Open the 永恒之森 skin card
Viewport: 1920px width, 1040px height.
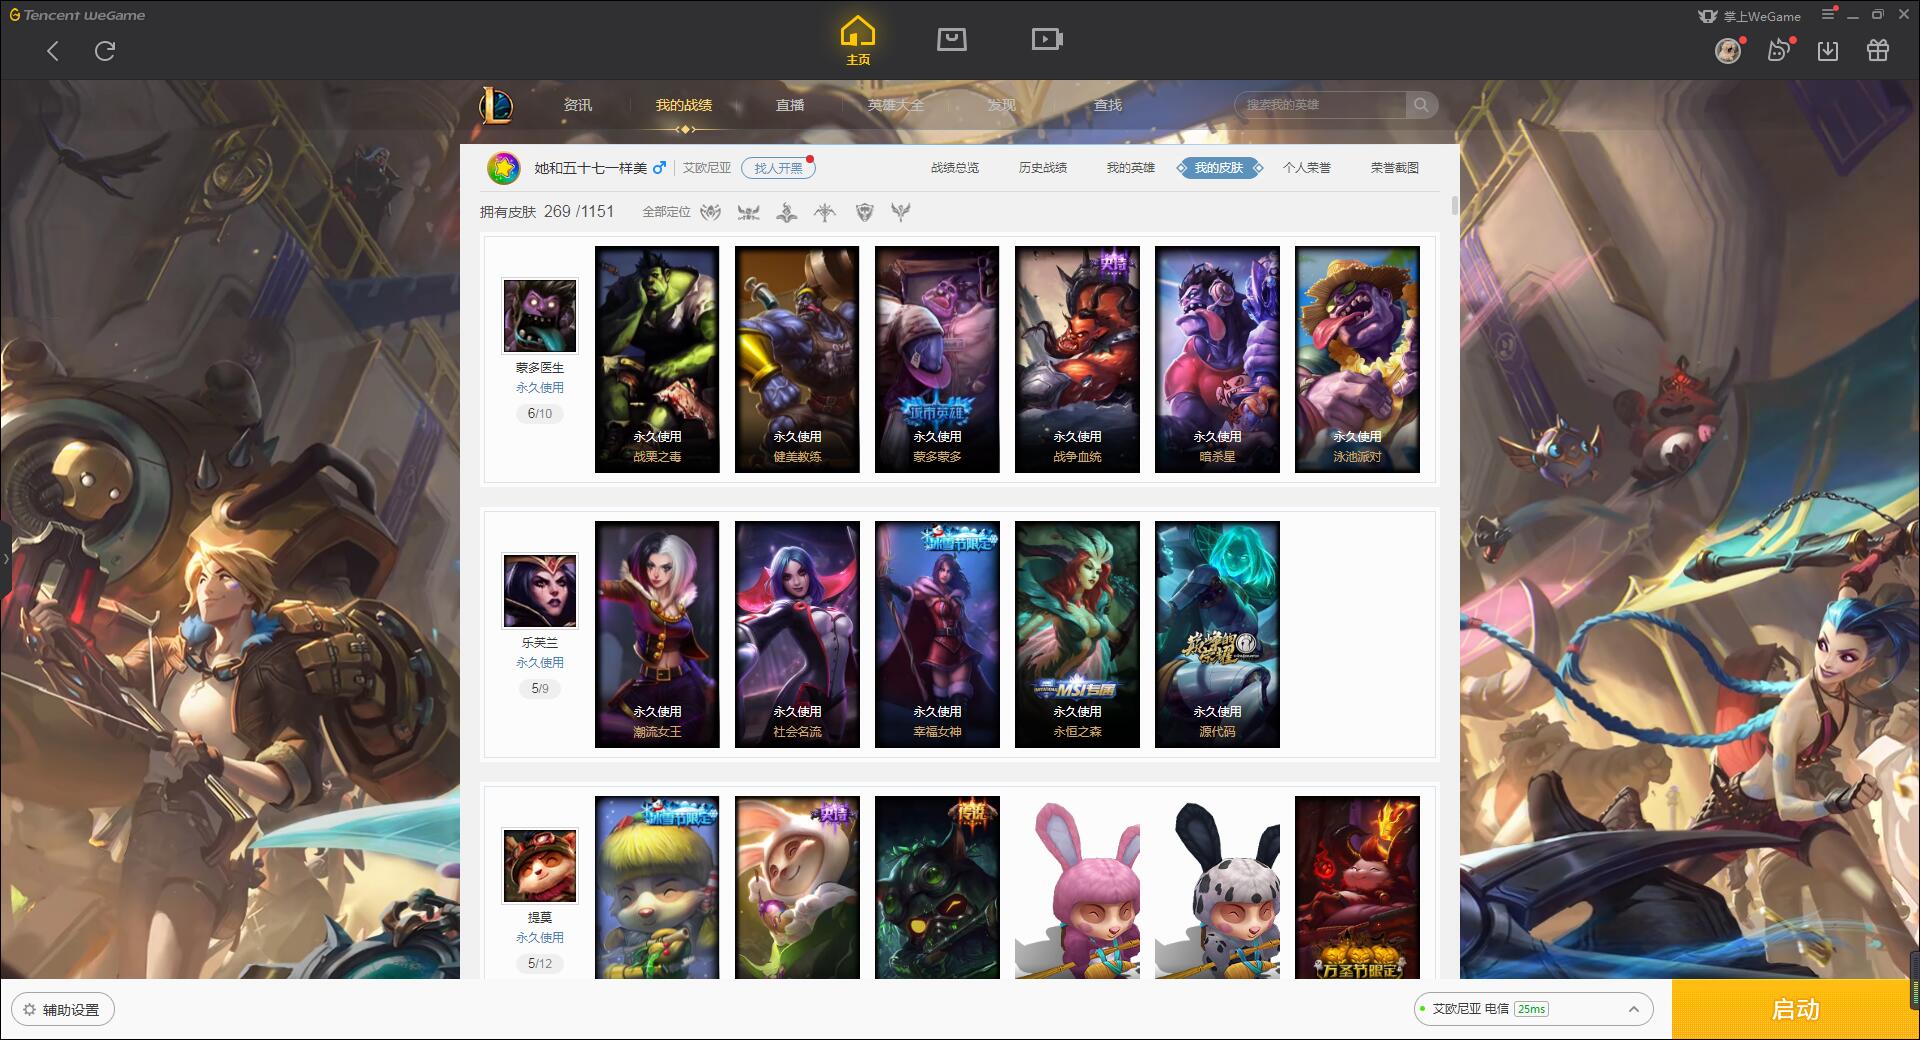(1077, 634)
